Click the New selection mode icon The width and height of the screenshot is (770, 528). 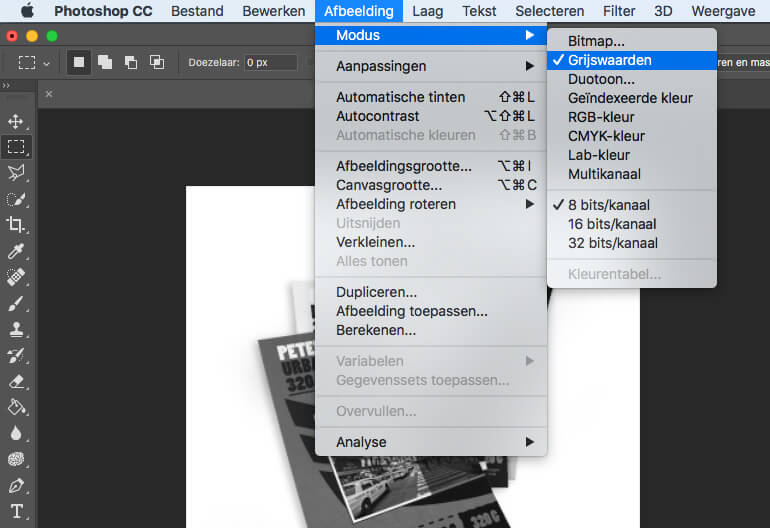tap(79, 62)
